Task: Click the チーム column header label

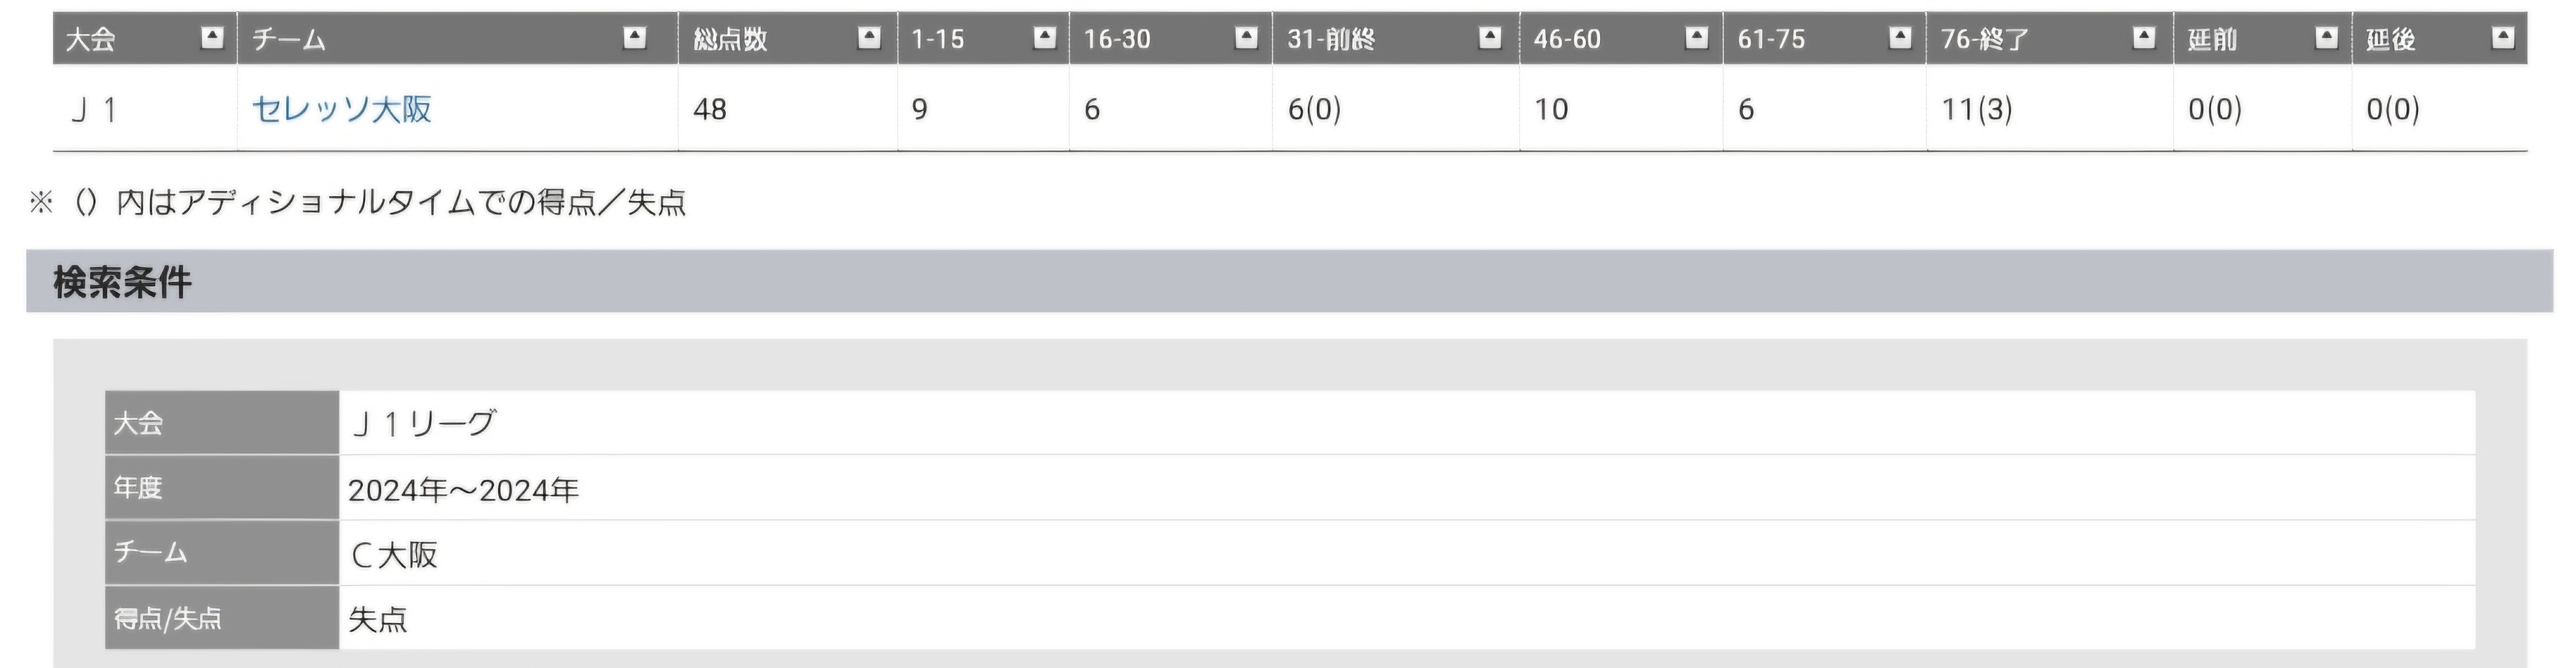Action: coord(289,39)
